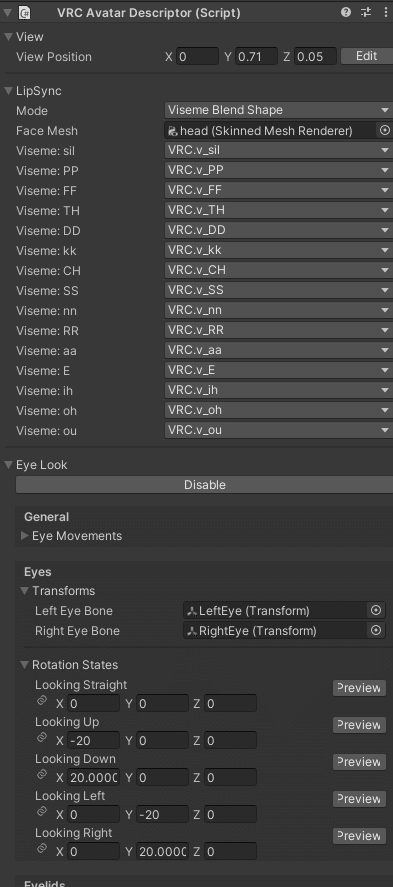Open the component three-dot context menu
This screenshot has width=393, height=887.
click(386, 12)
